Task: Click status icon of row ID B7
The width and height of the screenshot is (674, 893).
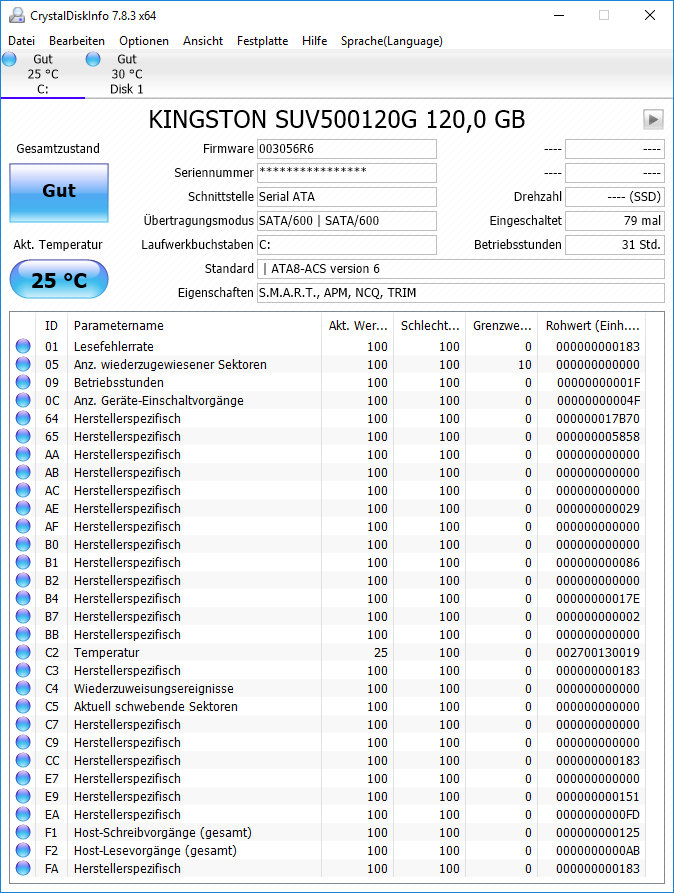Action: [23, 616]
